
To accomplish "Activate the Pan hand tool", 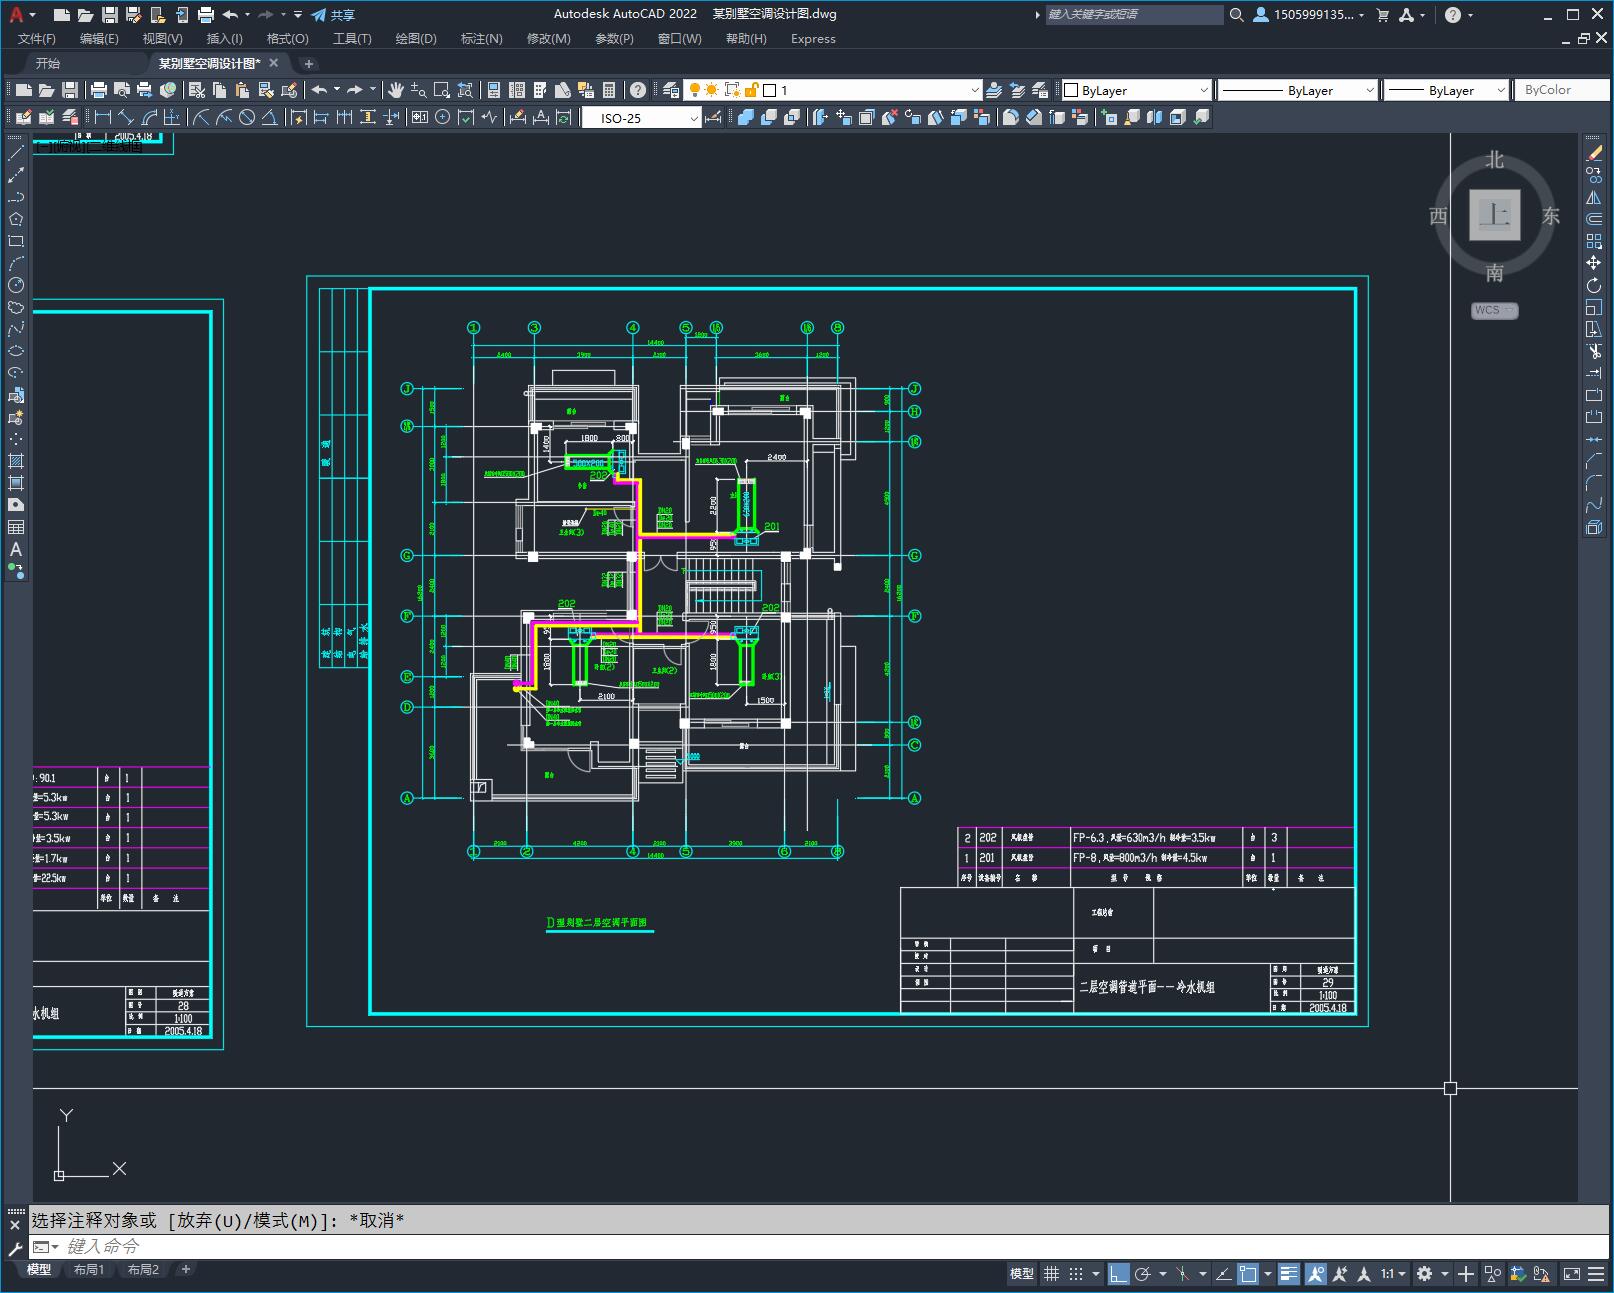I will click(x=396, y=90).
